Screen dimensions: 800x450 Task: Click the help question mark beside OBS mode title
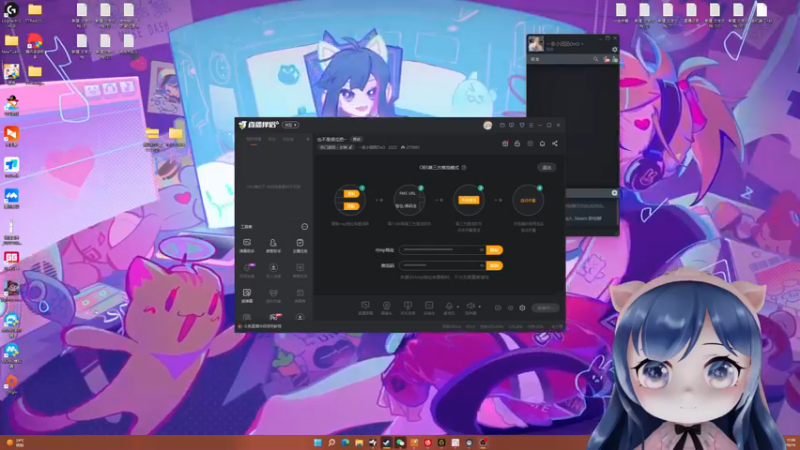[x=464, y=167]
